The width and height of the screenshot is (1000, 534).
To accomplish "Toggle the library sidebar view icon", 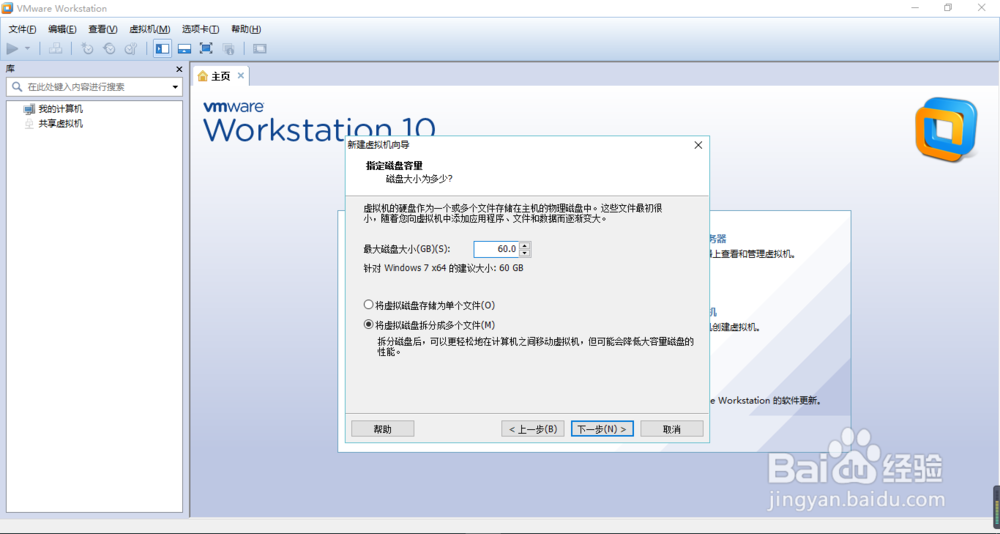I will pos(163,48).
